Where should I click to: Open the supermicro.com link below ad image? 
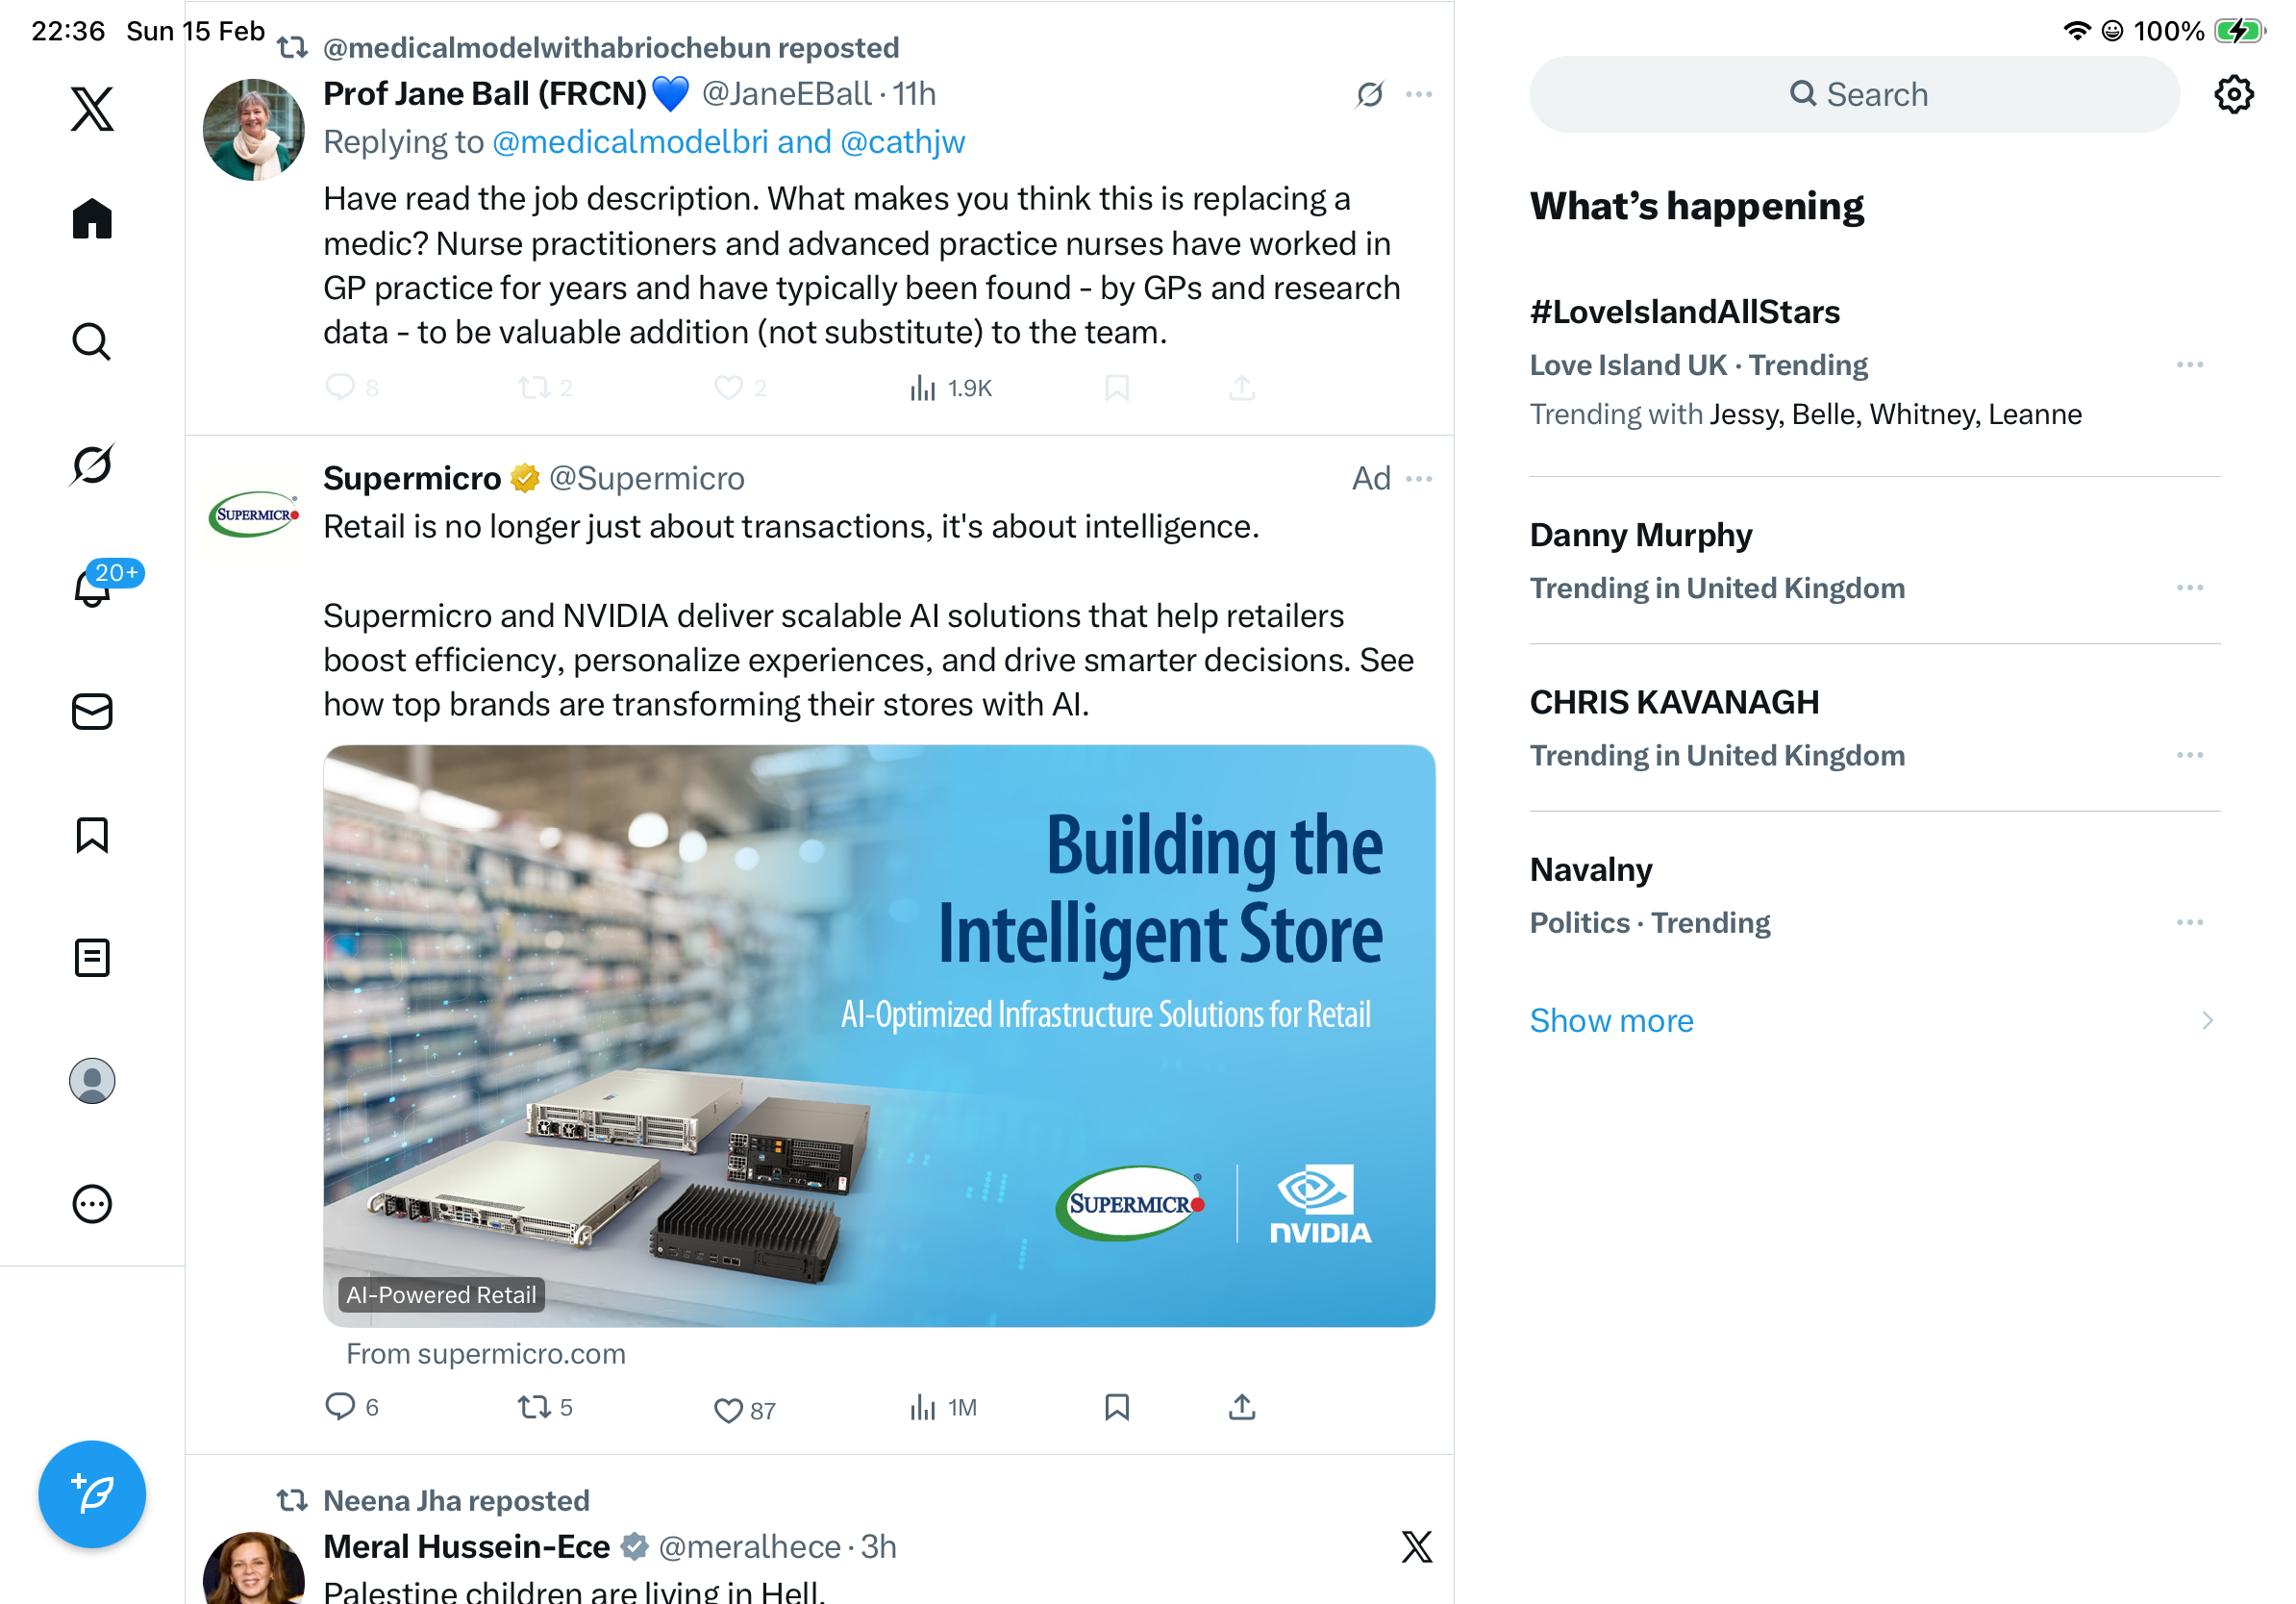click(x=485, y=1354)
